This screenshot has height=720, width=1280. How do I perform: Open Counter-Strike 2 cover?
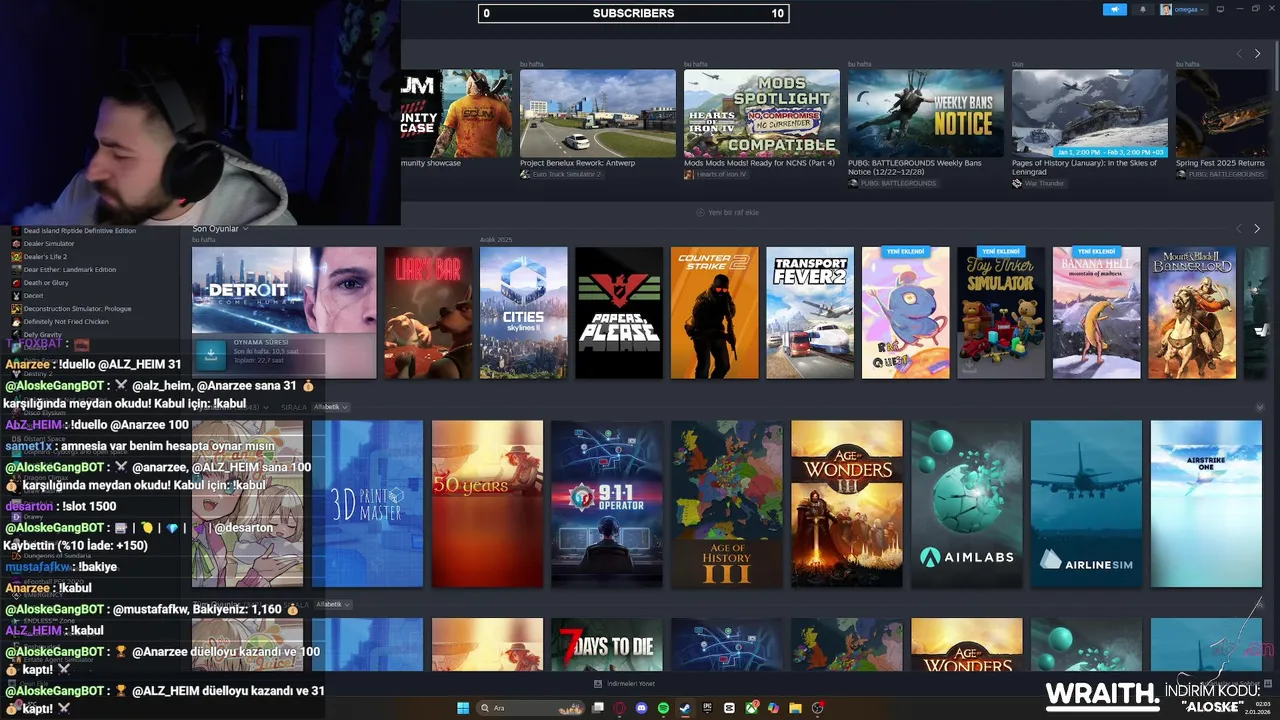click(x=715, y=313)
